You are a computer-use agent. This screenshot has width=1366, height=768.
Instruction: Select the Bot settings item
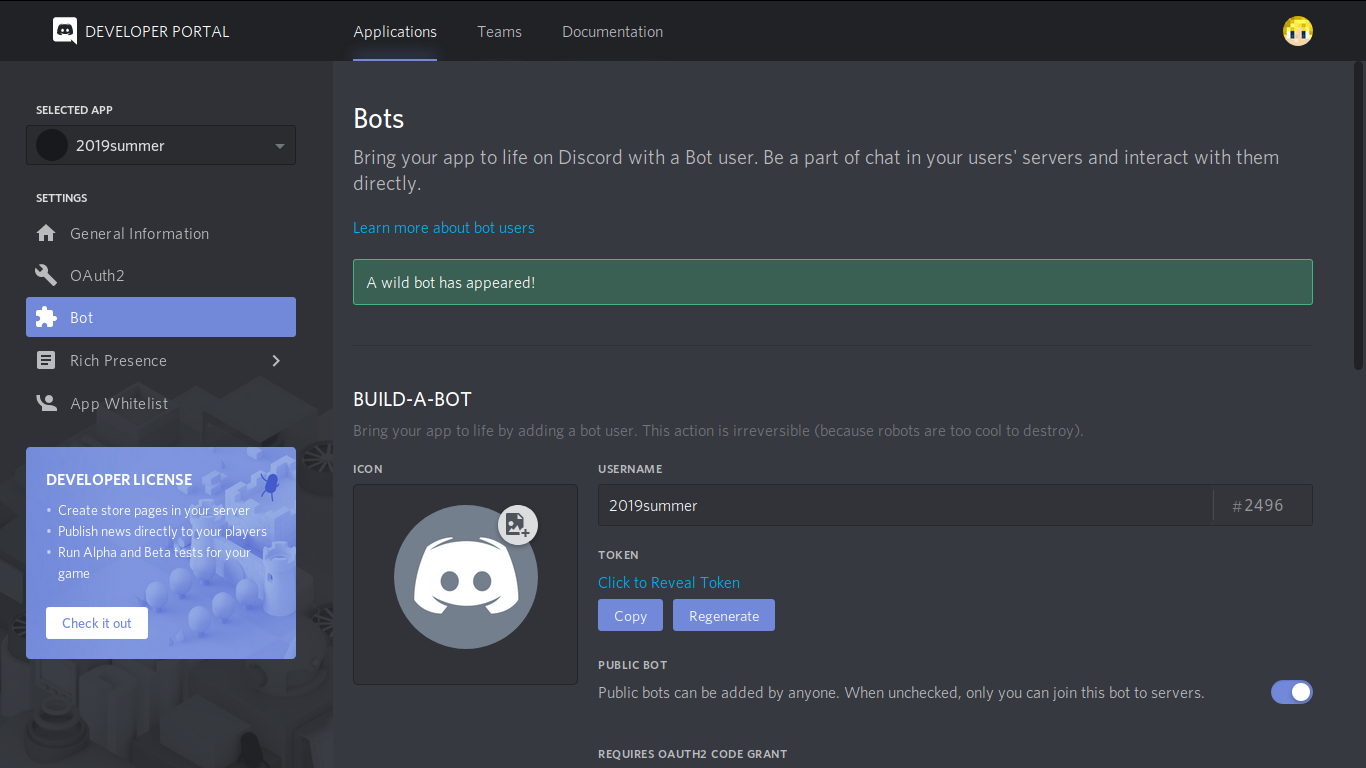(x=161, y=317)
